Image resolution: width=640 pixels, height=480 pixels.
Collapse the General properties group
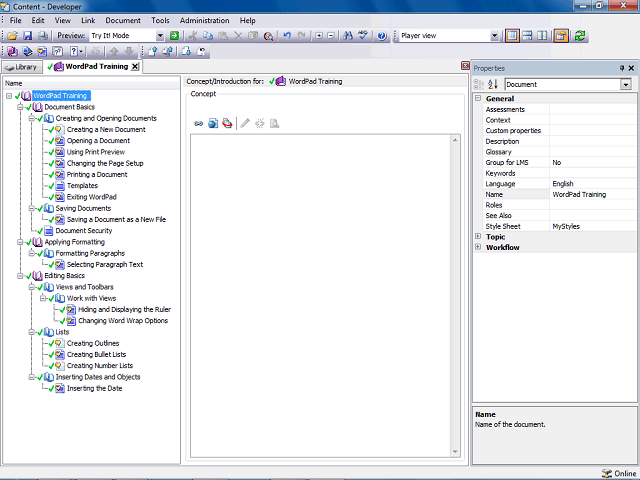(478, 98)
